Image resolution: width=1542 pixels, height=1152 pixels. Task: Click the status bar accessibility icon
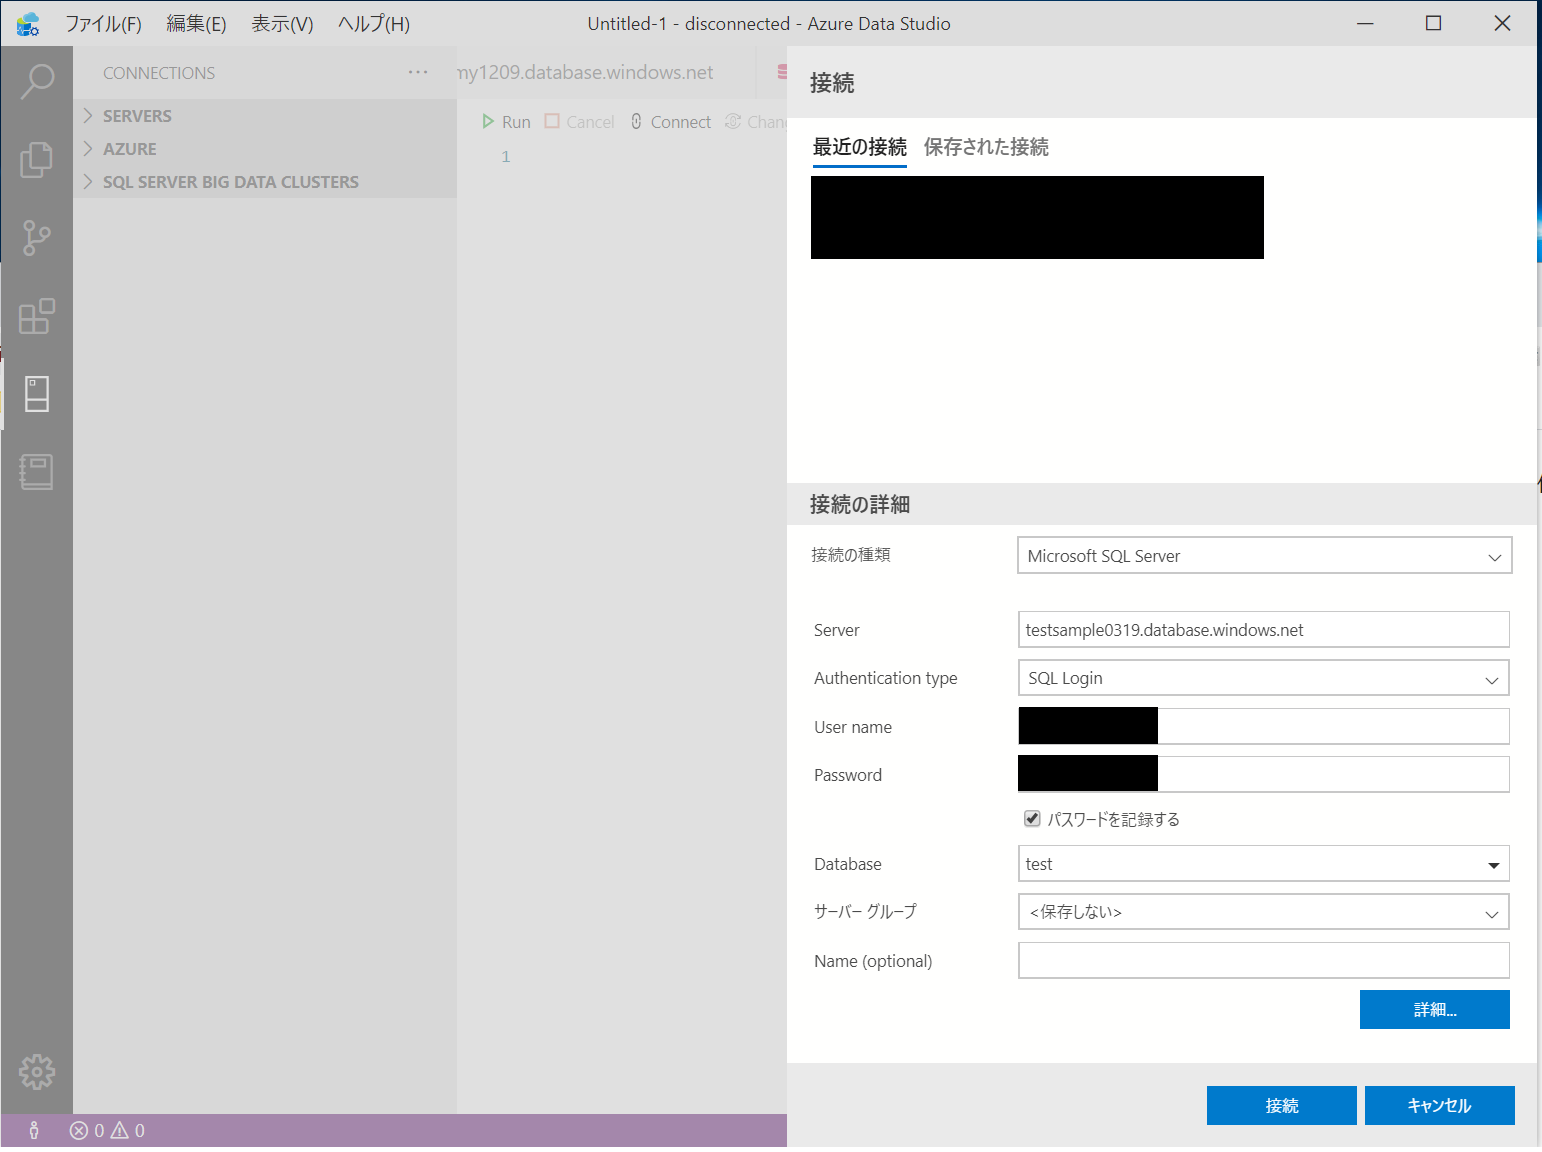tap(34, 1130)
